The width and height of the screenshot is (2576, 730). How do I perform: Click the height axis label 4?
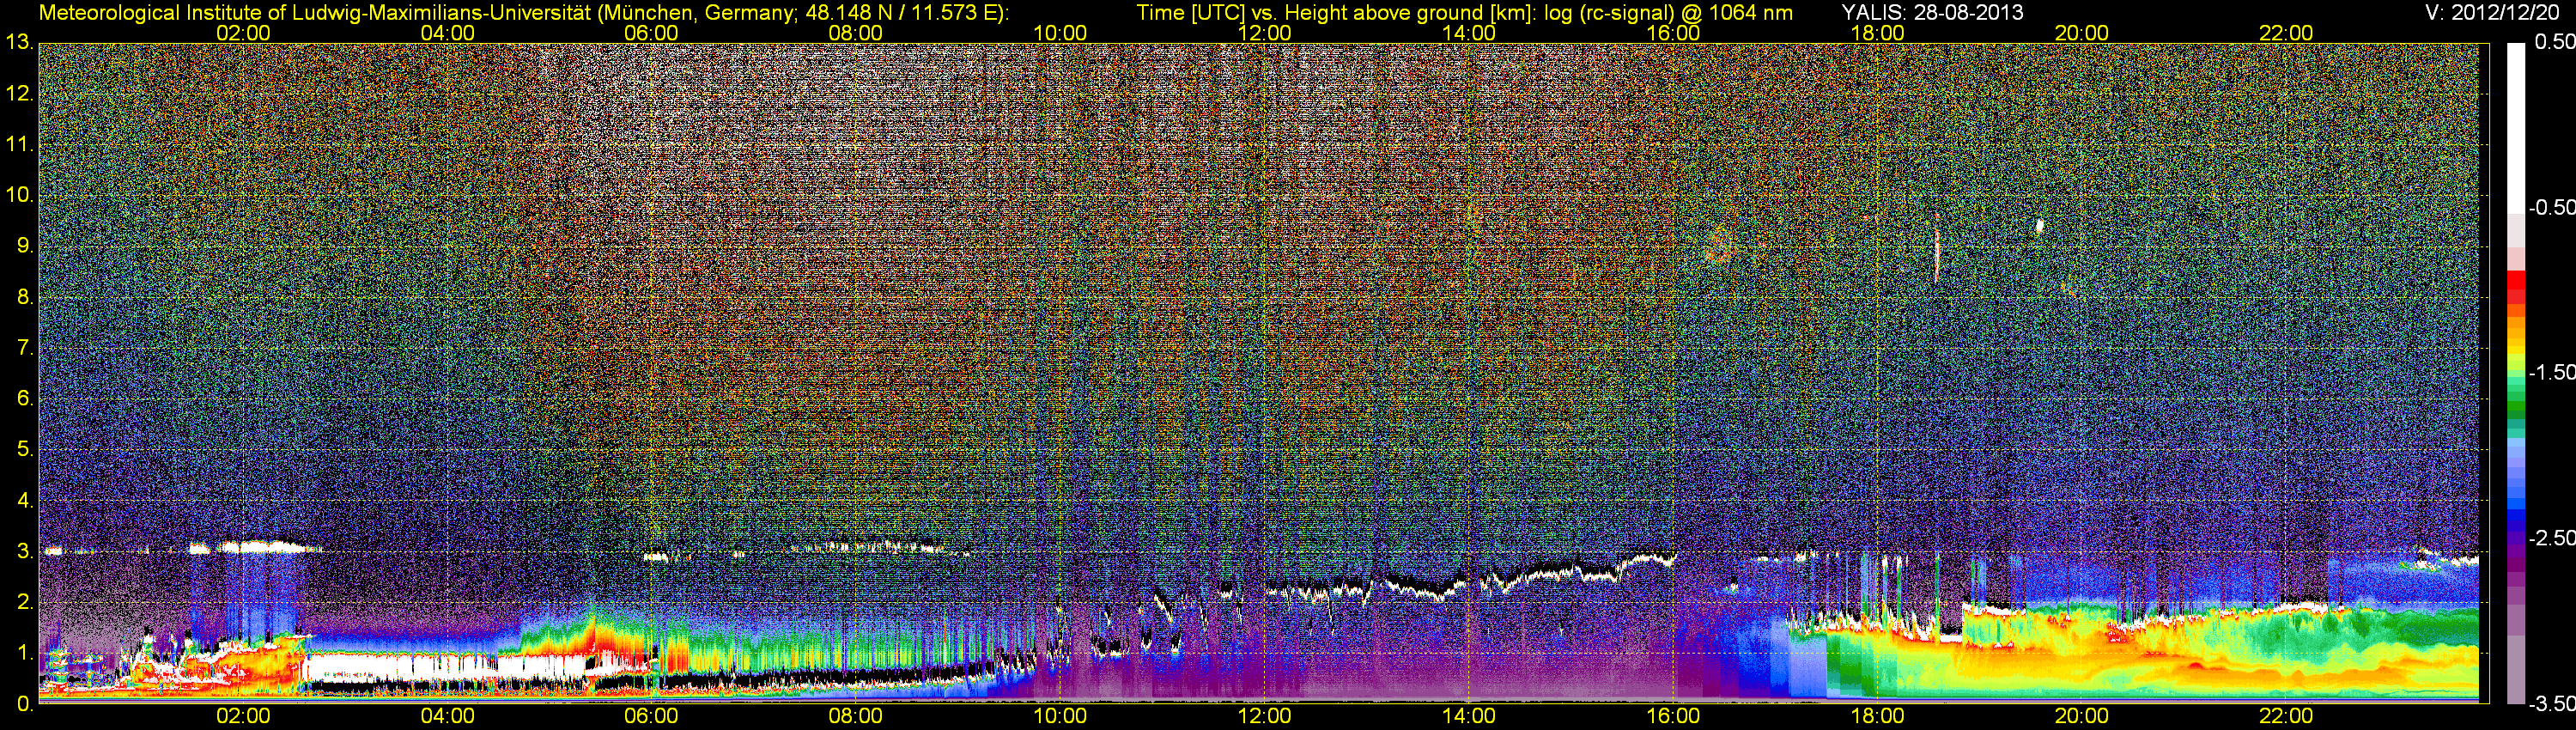[x=24, y=500]
